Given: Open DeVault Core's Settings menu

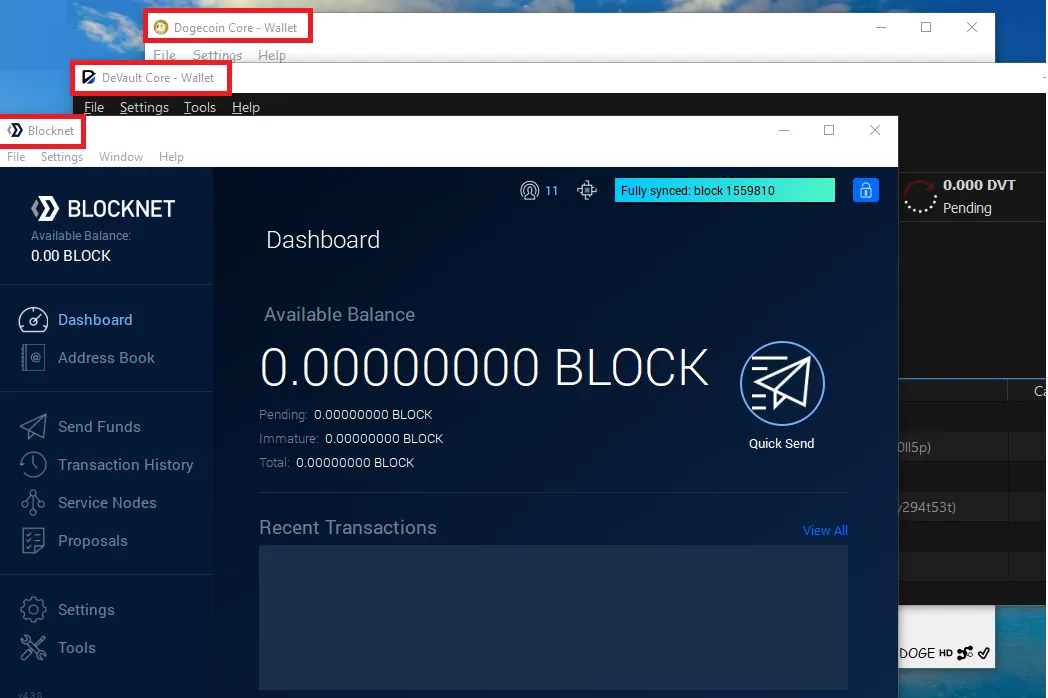Looking at the screenshot, I should pos(144,107).
